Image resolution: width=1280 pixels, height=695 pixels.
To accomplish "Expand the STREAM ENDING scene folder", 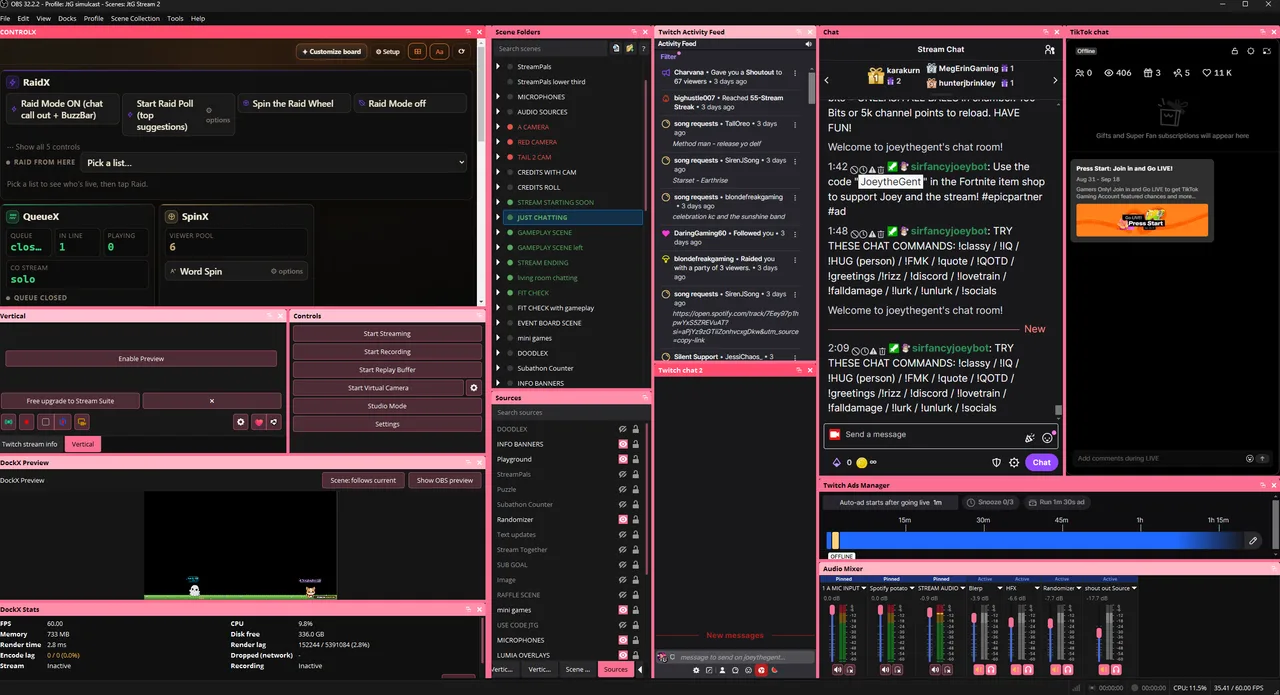I will pos(498,263).
